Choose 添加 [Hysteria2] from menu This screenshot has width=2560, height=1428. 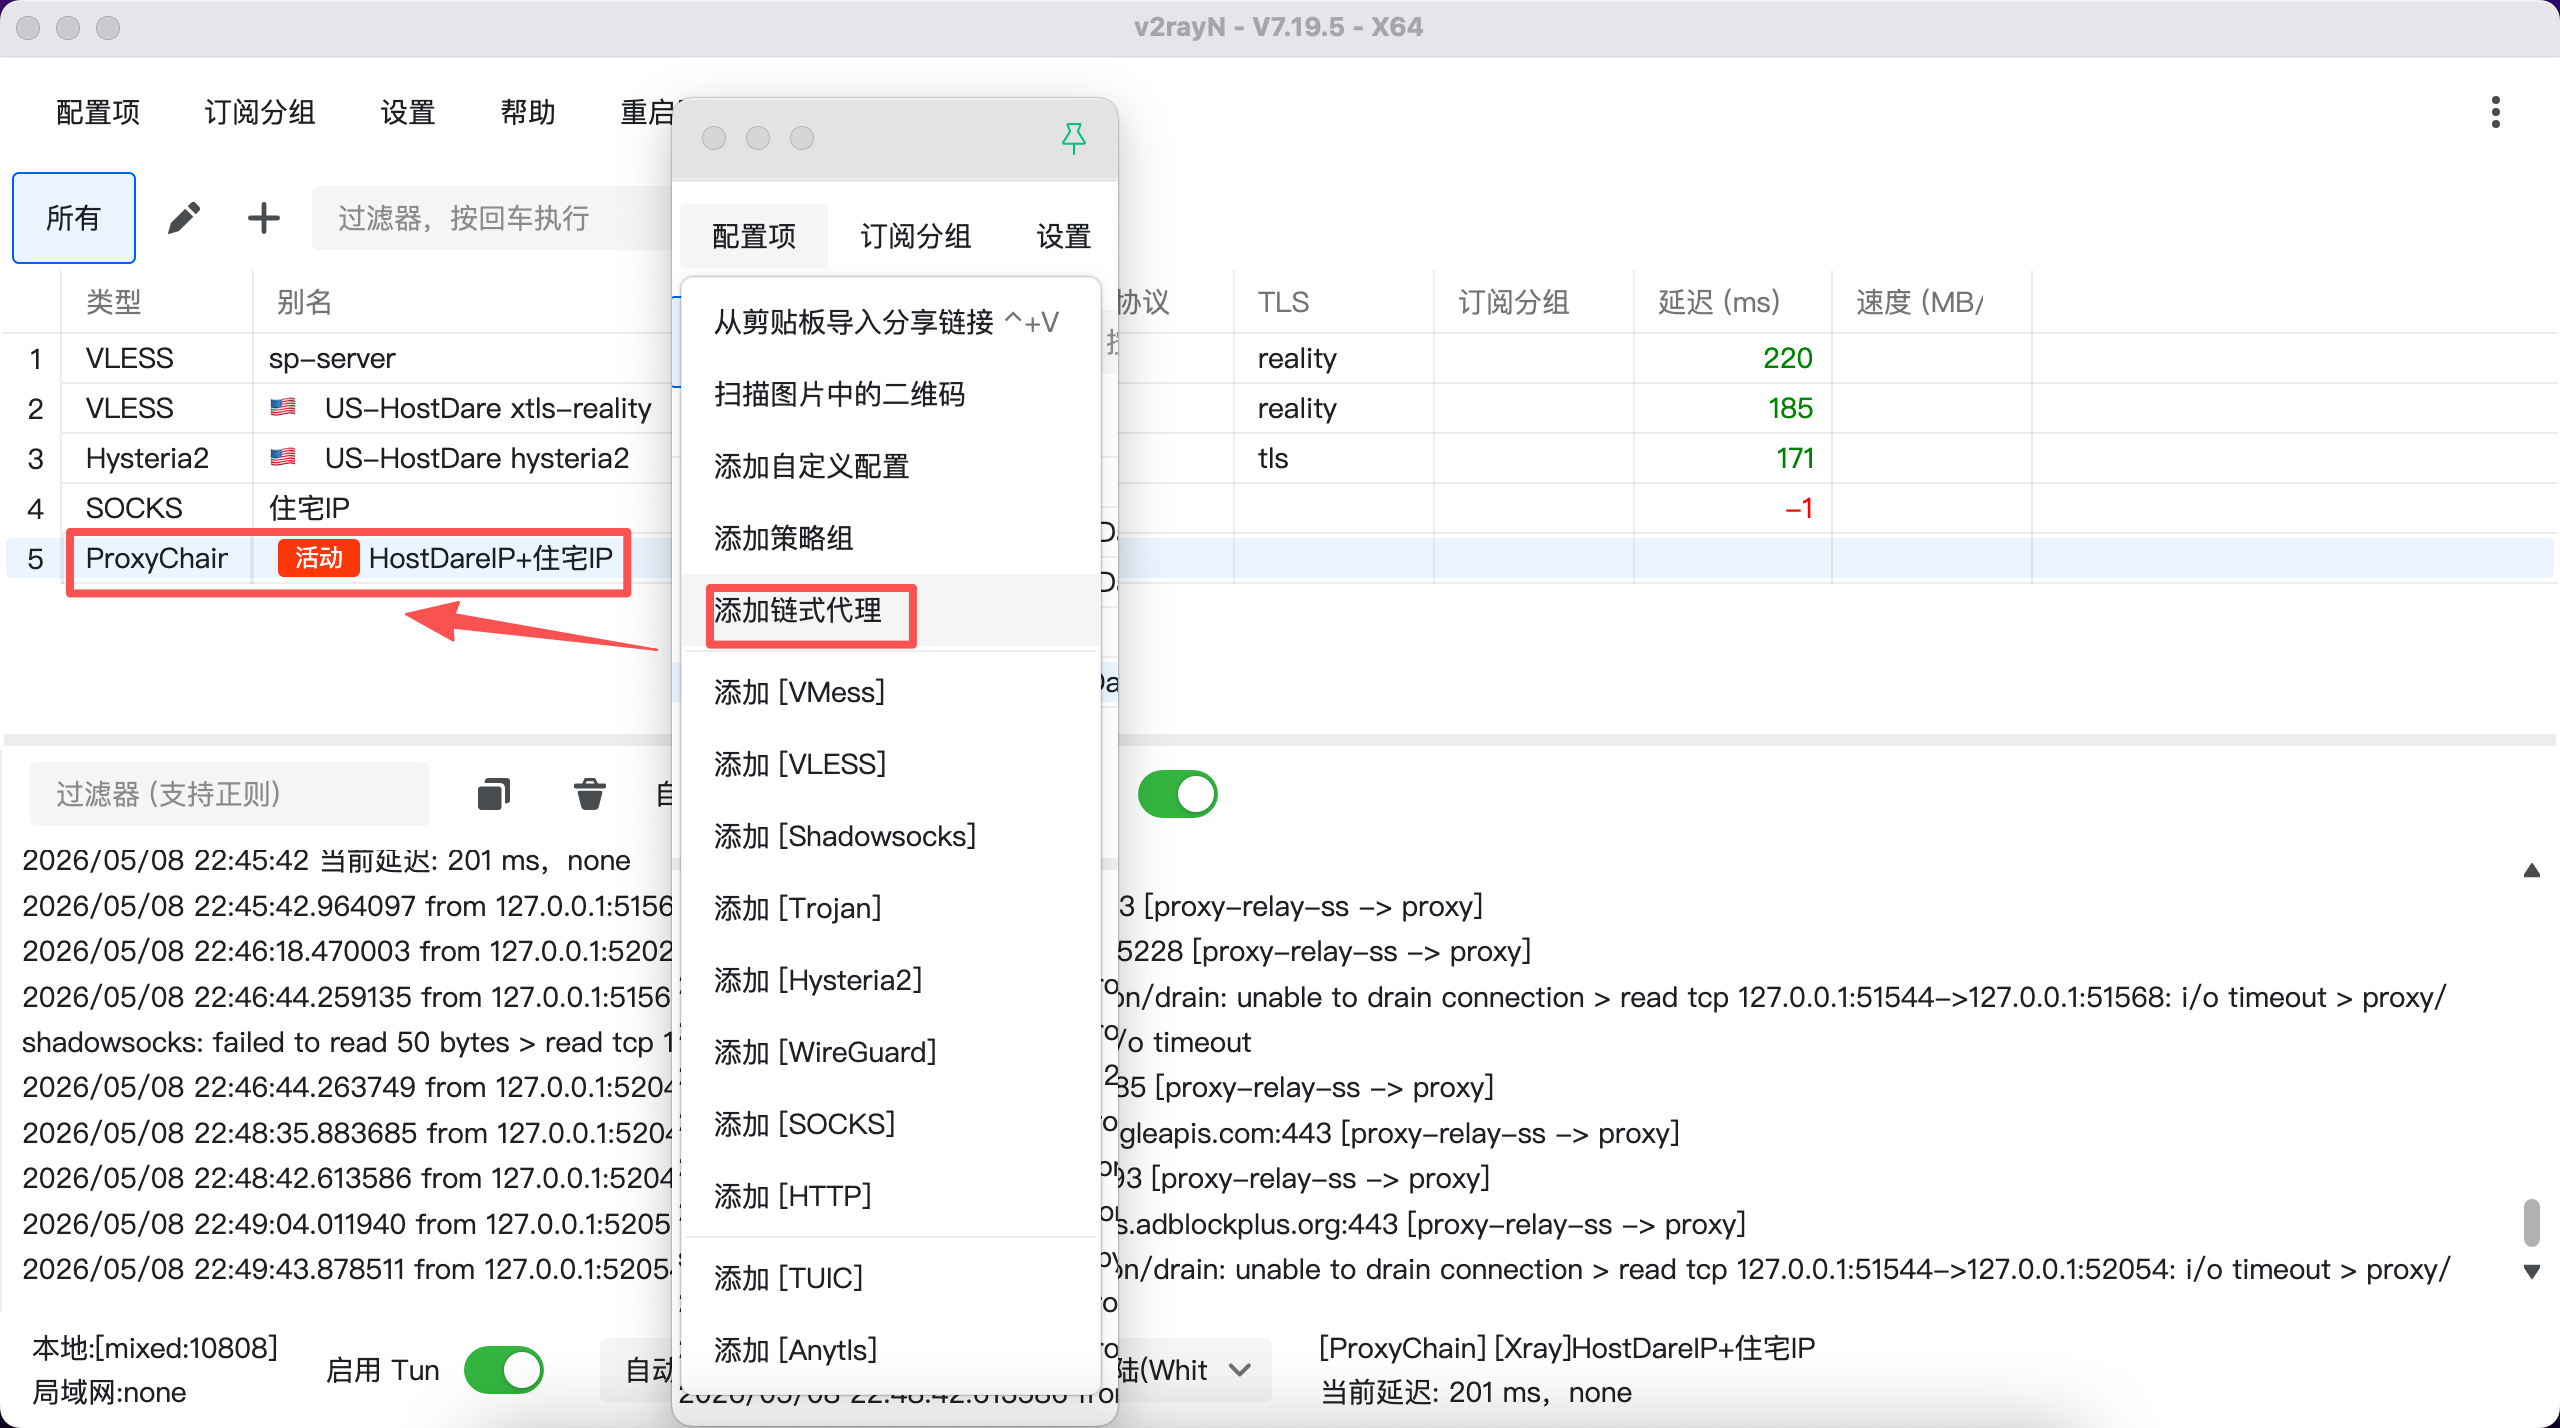[x=891, y=980]
